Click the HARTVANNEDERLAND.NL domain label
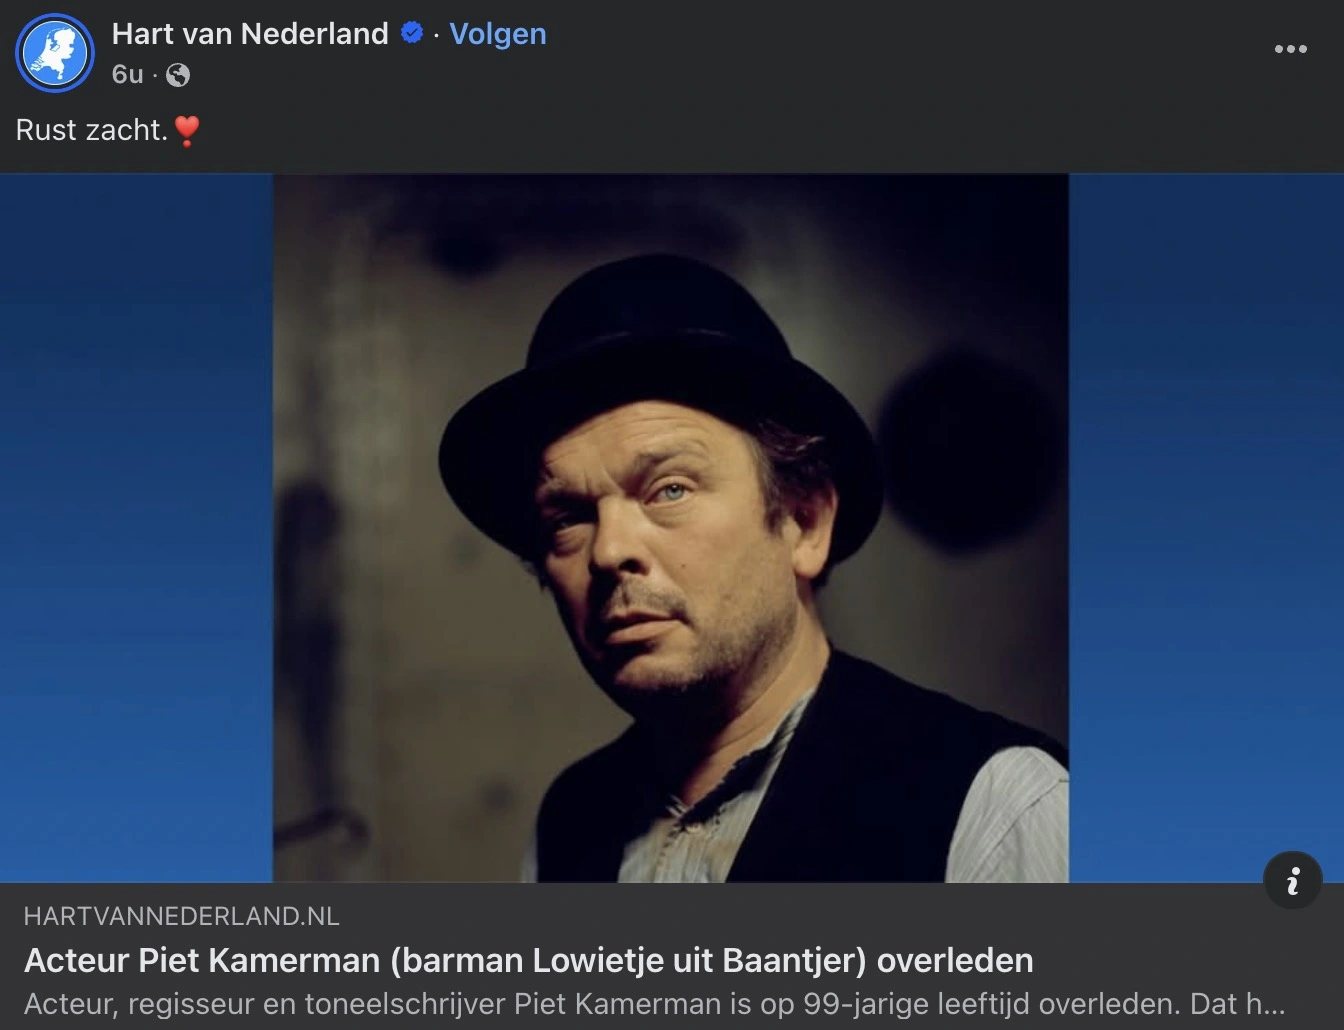1344x1030 pixels. tap(181, 916)
